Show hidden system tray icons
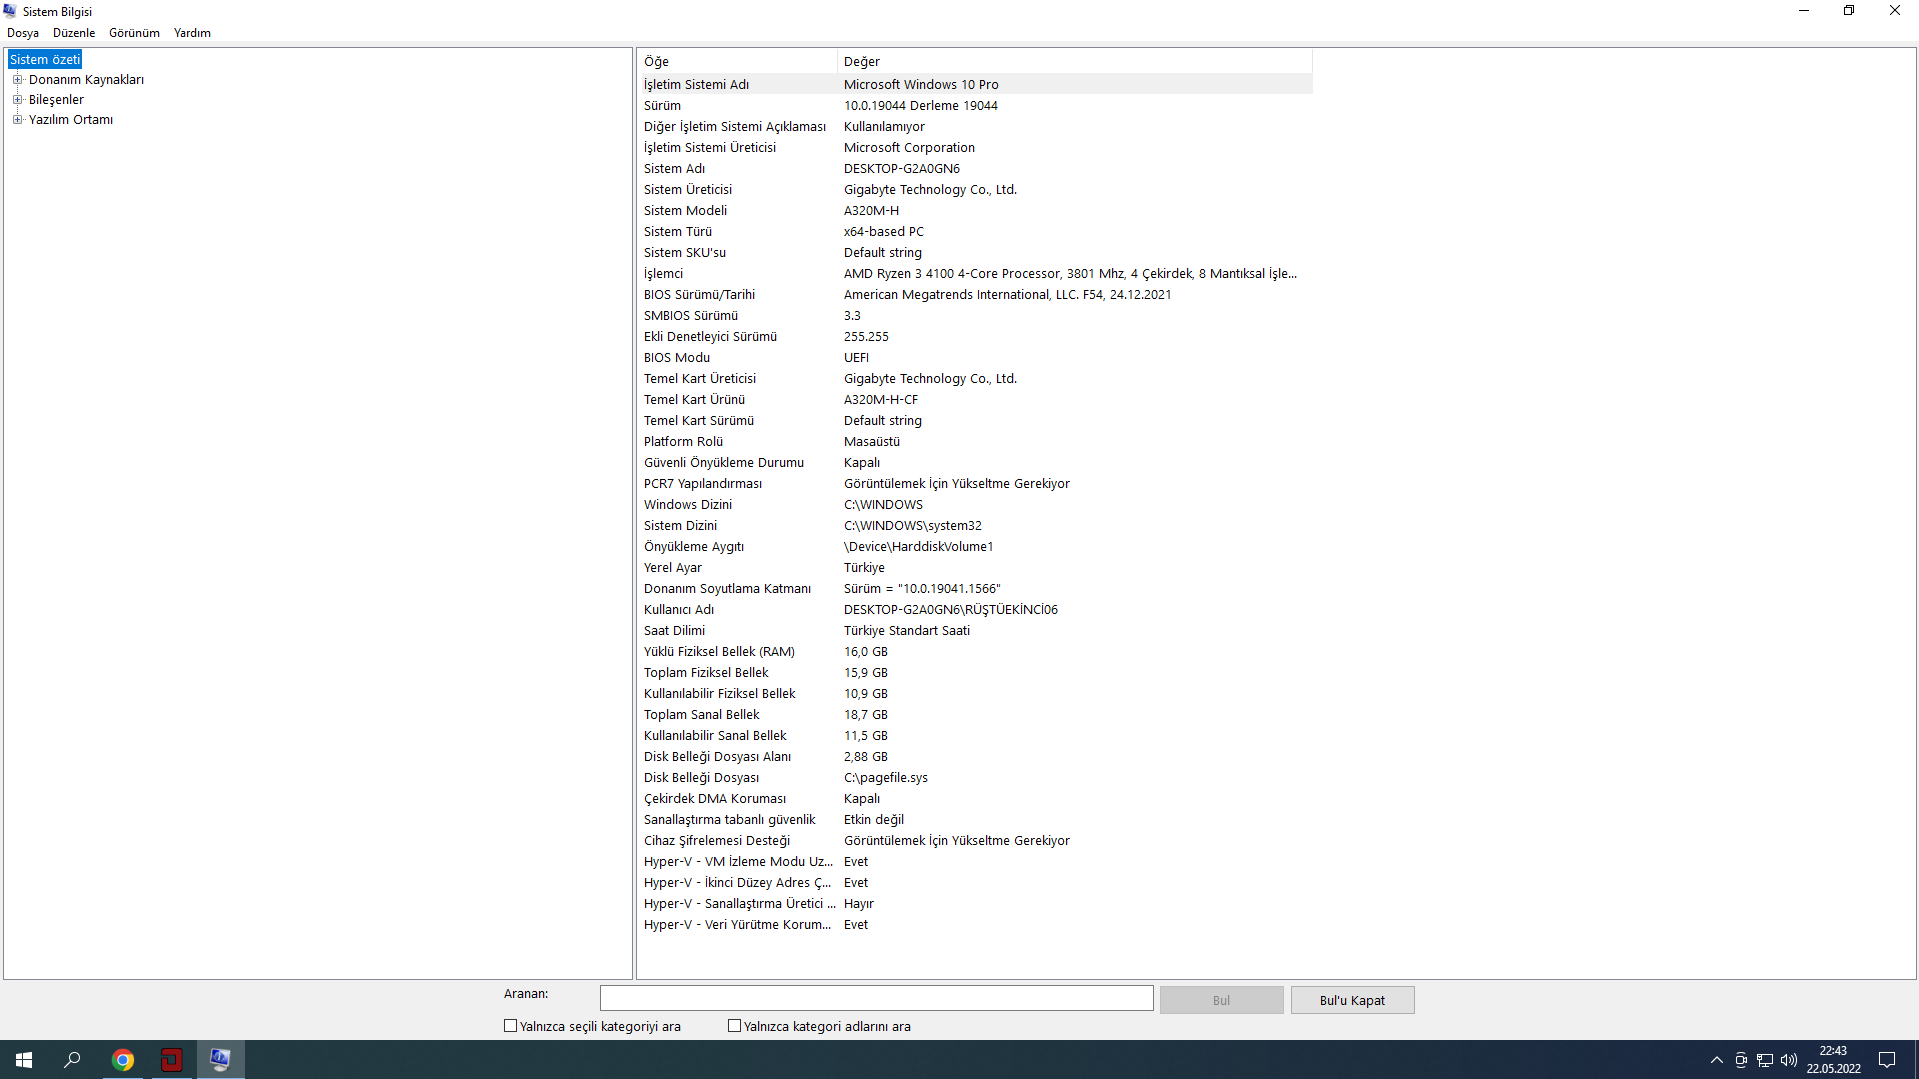The width and height of the screenshot is (1919, 1079). [1717, 1060]
